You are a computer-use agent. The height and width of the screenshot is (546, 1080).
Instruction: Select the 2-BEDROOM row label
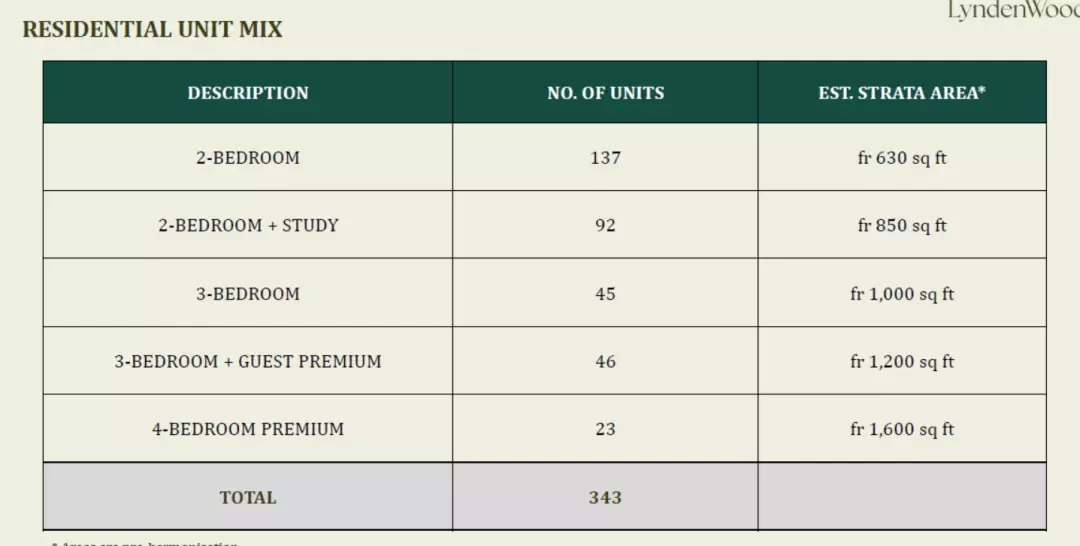point(248,158)
